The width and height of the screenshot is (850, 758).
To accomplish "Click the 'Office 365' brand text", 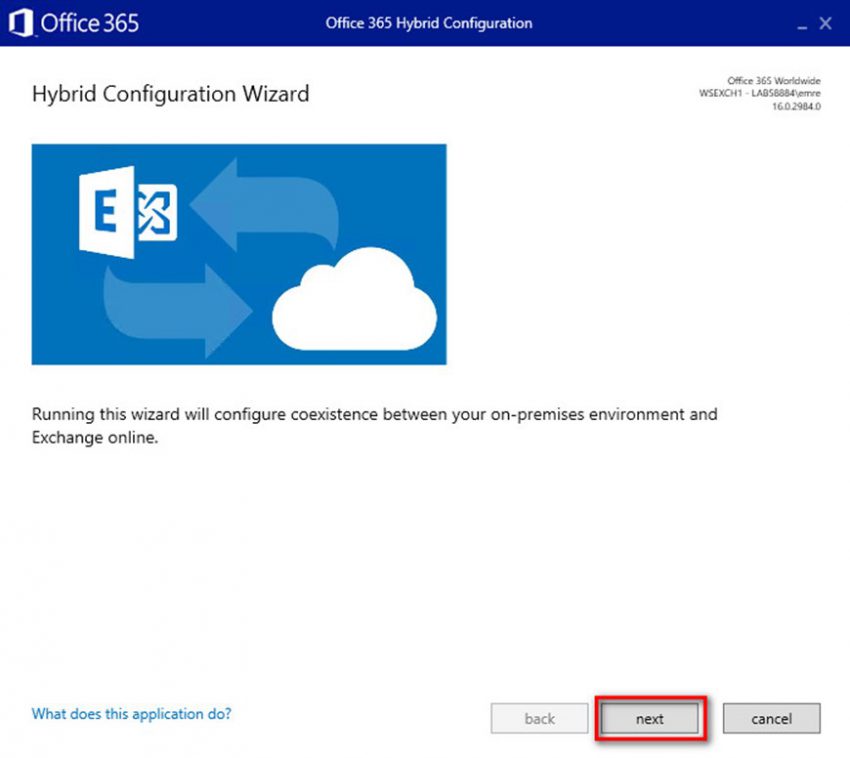I will point(88,23).
